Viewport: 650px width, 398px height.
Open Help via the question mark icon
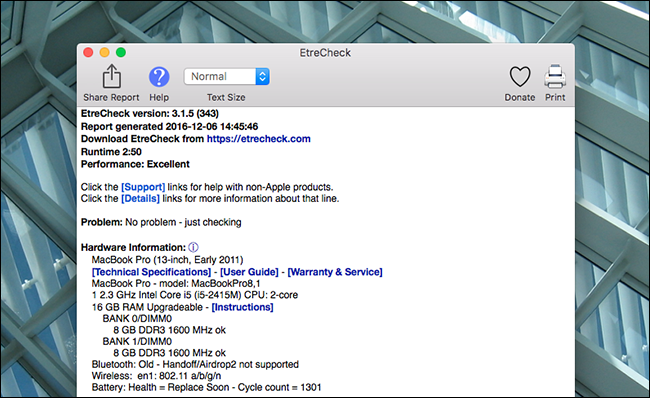pos(159,77)
